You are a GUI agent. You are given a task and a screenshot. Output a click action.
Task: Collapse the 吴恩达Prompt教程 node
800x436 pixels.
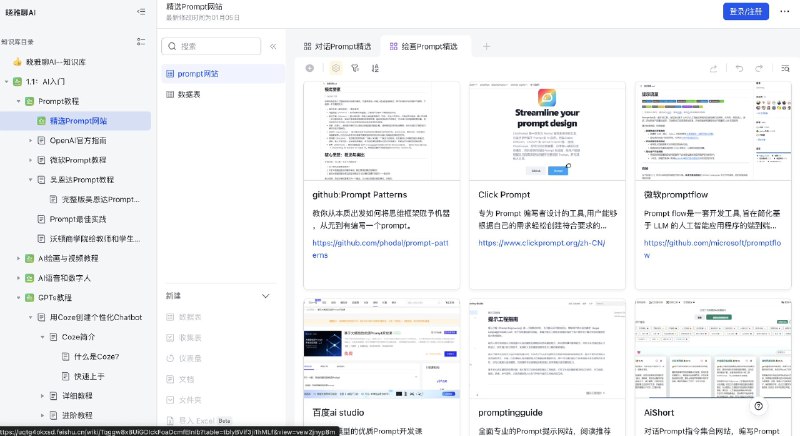click(30, 179)
